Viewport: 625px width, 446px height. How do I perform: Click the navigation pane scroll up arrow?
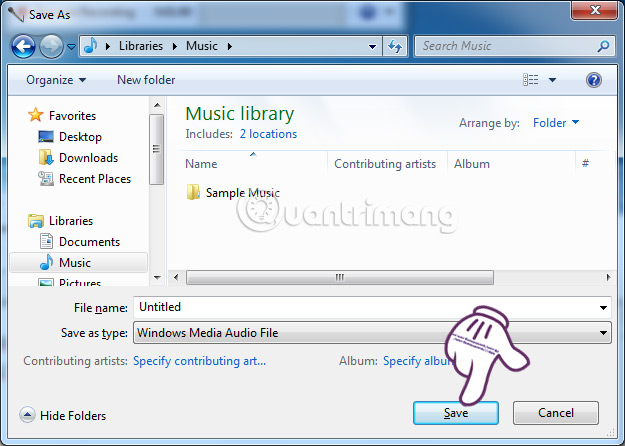click(157, 105)
